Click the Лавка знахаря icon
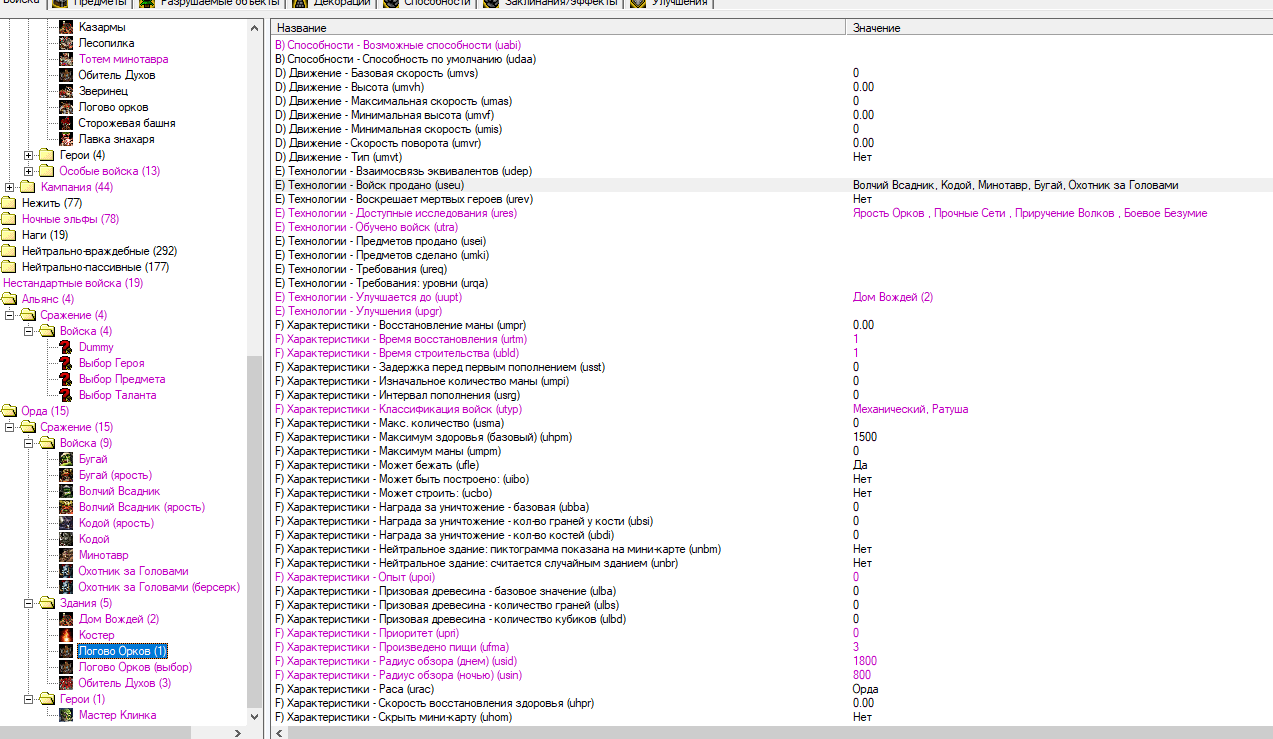1273x739 pixels. tap(66, 139)
